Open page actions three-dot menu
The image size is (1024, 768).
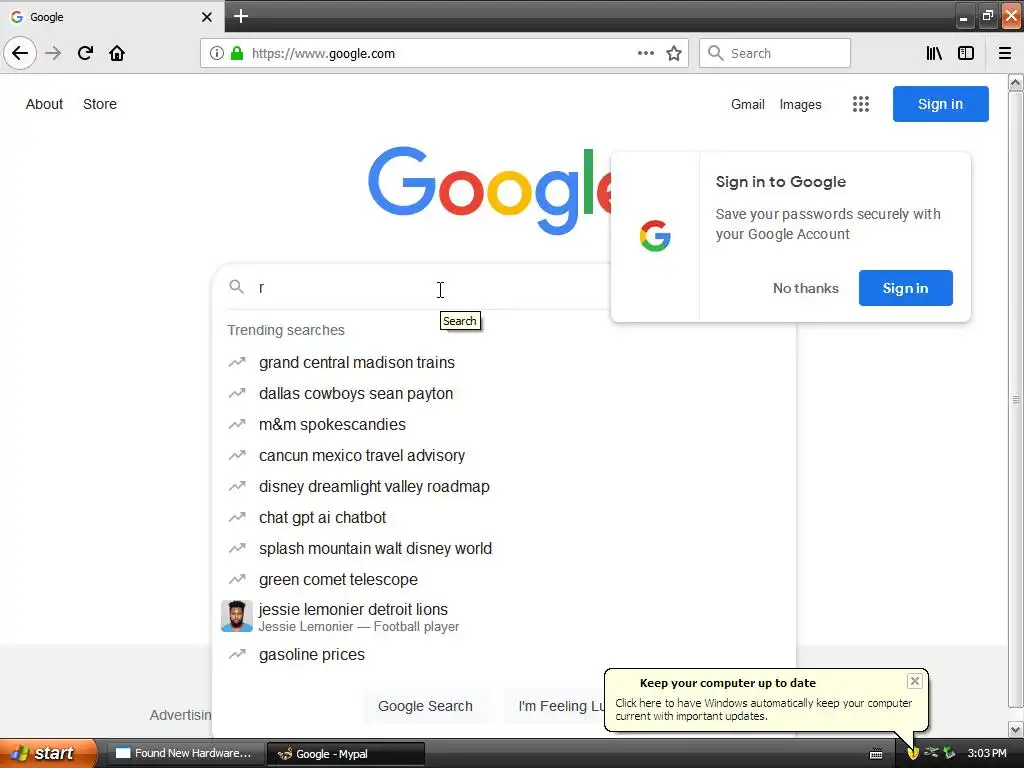646,53
